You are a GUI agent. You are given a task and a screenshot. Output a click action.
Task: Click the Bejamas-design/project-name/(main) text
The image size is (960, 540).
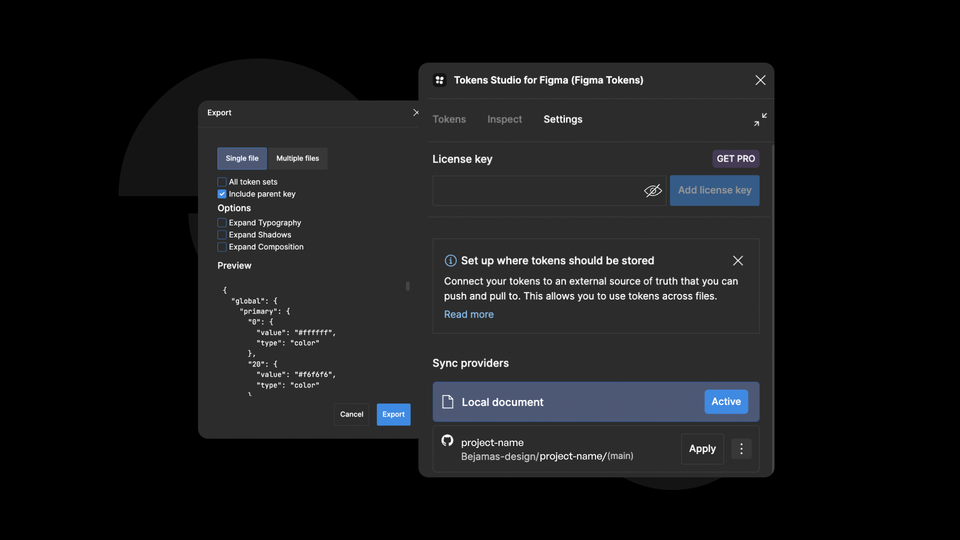coord(547,456)
